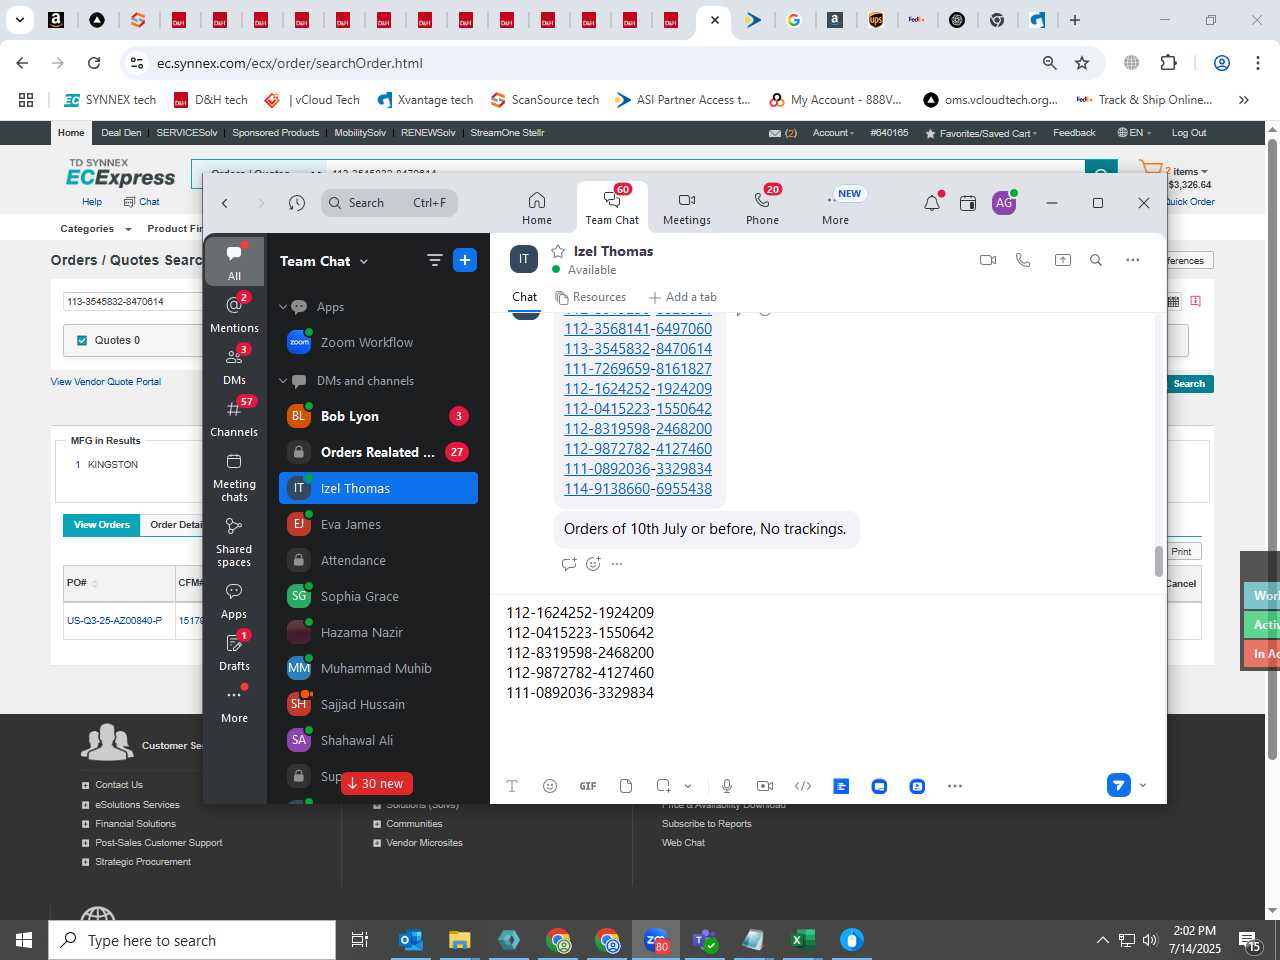Go back using the Zoom back arrow
Screen dimensions: 1280x960
[x=225, y=203]
